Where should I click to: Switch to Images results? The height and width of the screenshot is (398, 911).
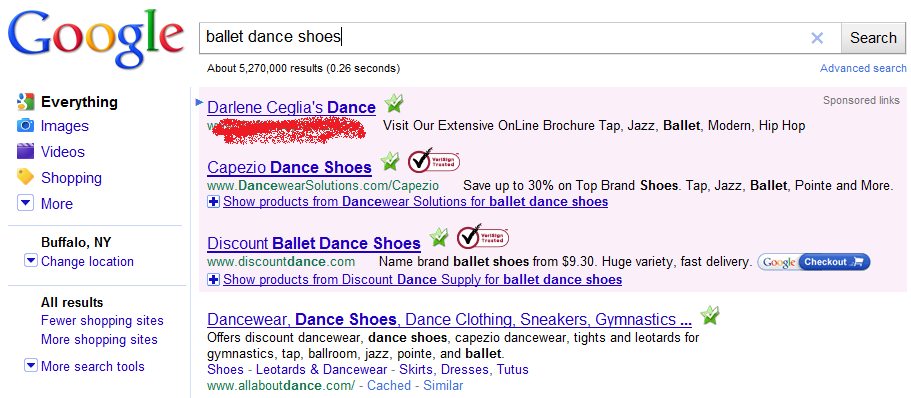pyautogui.click(x=64, y=126)
